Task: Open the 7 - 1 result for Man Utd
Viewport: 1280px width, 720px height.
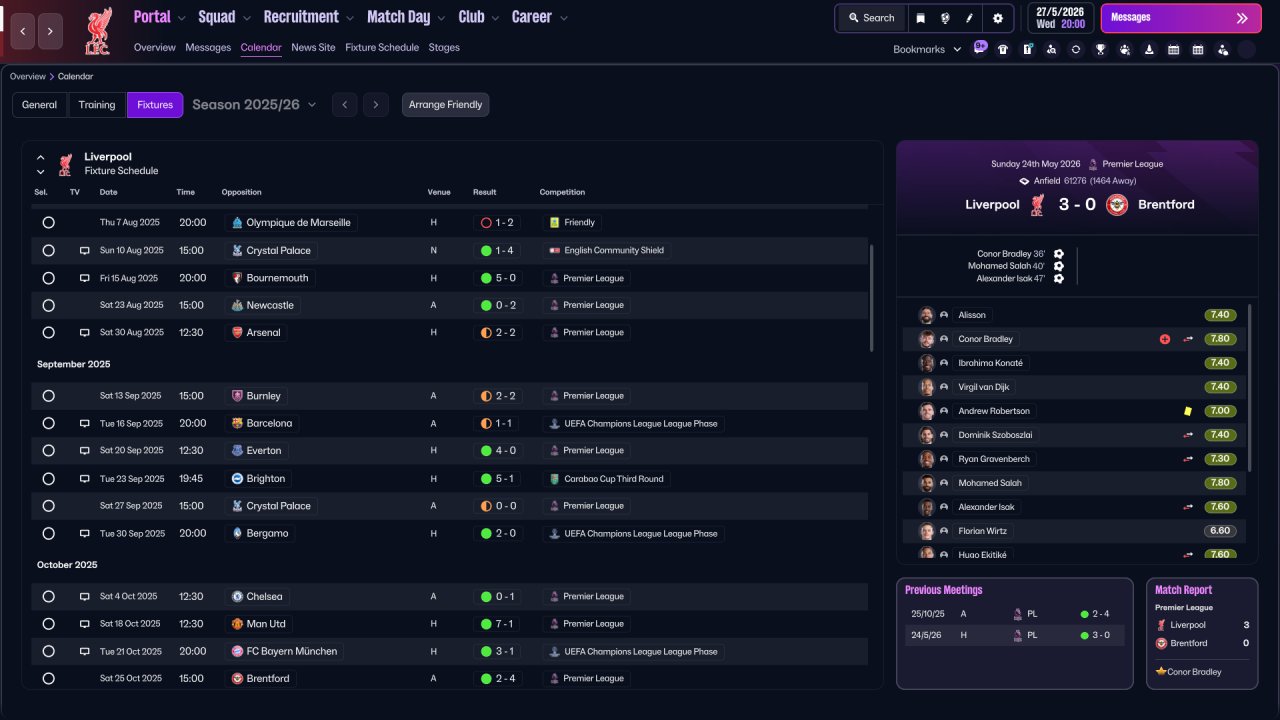Action: click(497, 624)
